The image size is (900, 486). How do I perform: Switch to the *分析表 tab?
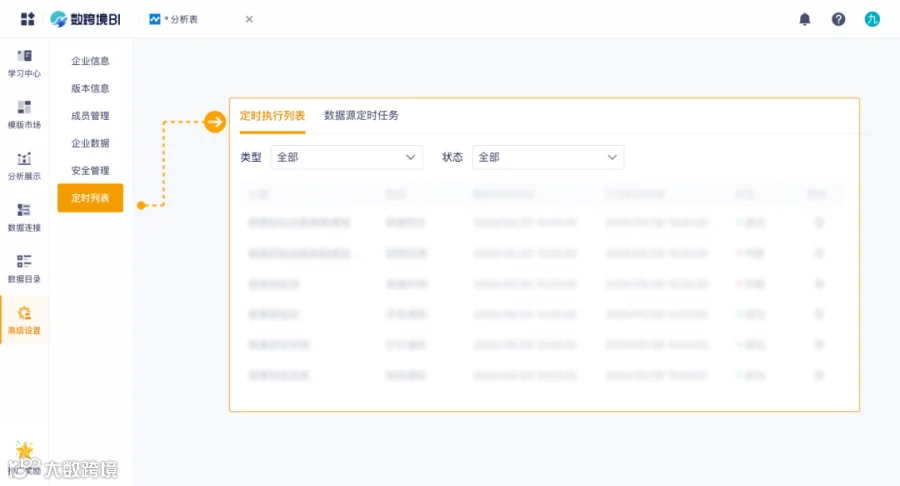point(180,20)
